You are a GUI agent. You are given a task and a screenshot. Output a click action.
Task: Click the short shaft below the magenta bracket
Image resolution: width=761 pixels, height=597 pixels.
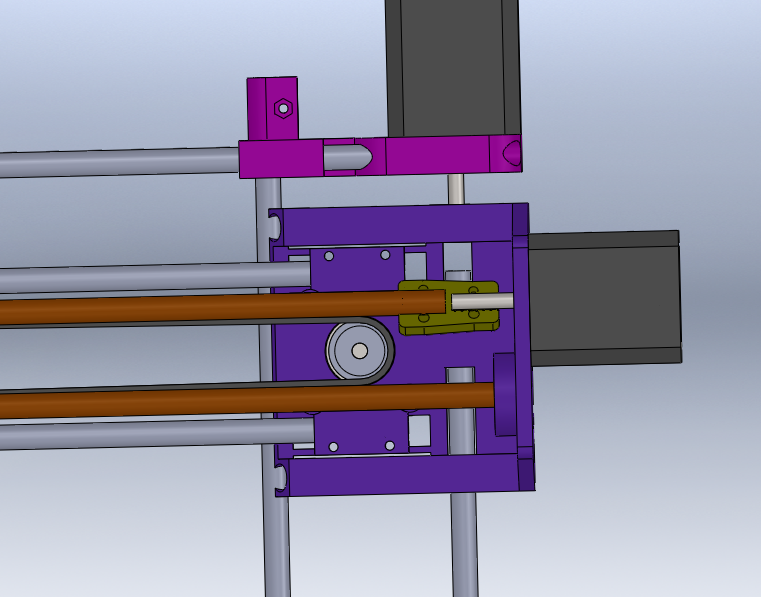tap(455, 189)
